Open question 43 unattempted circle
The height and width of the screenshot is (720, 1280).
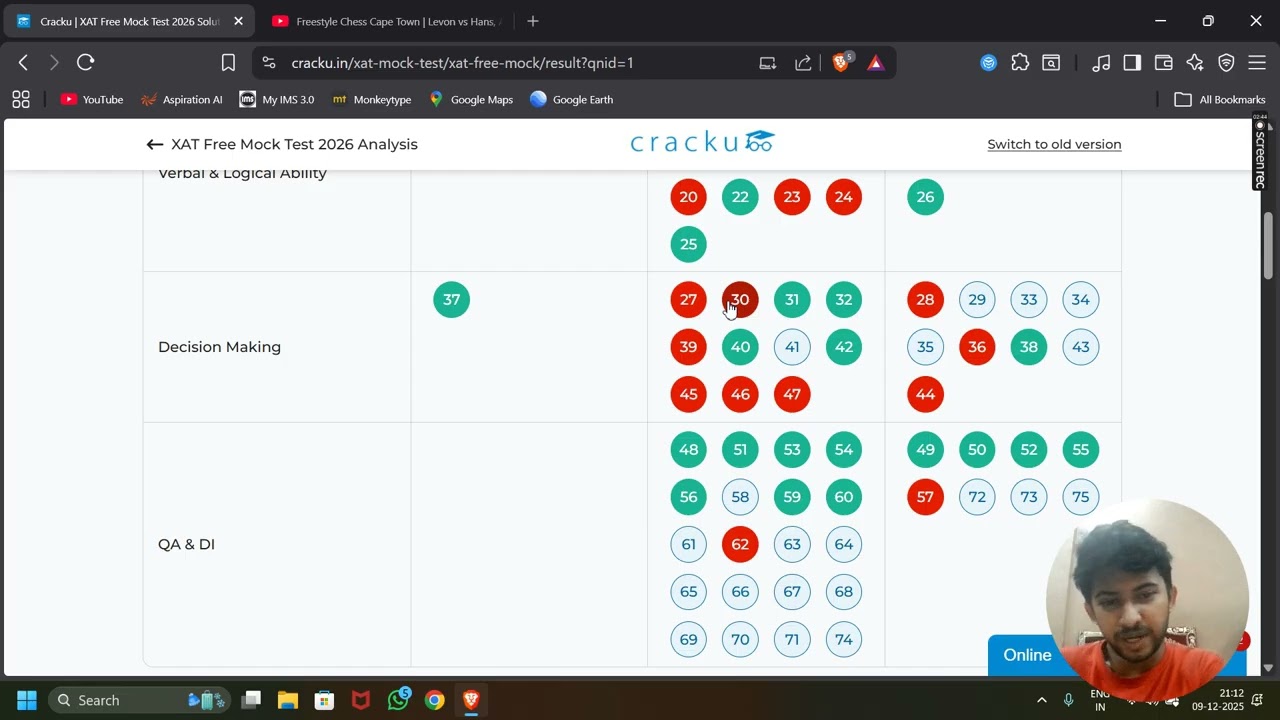click(1081, 347)
